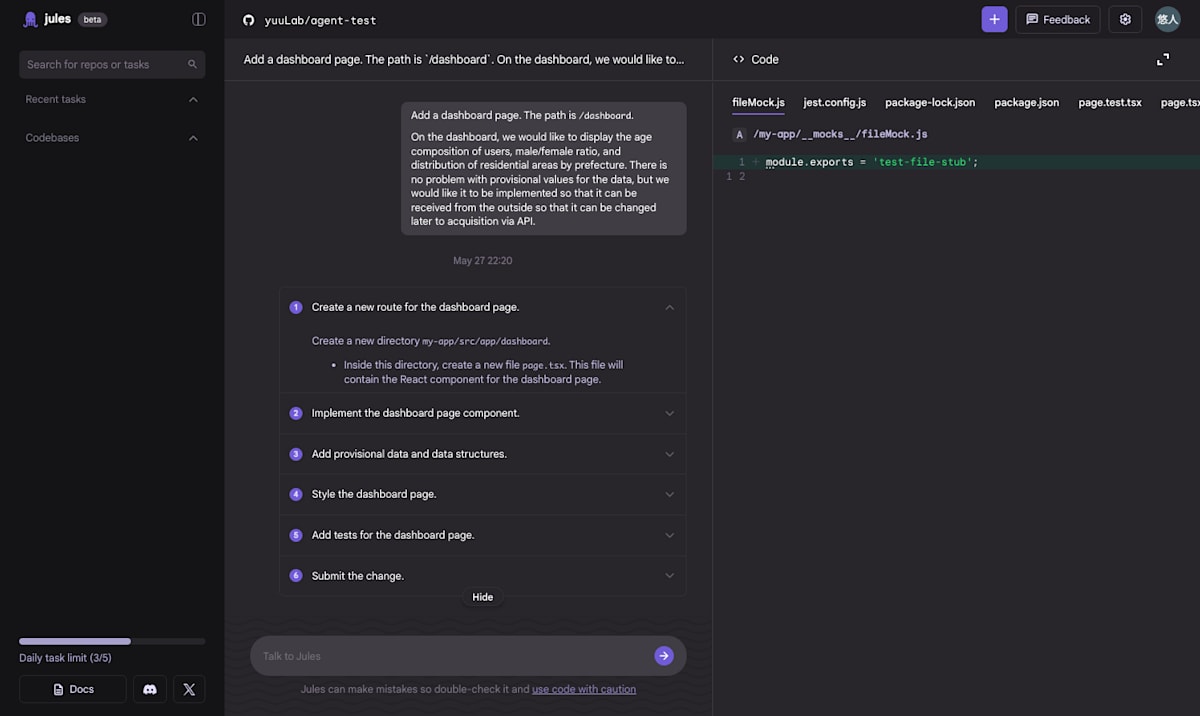Click the May 27 22:20 timestamp
Screen dimensions: 1200x716
tap(483, 260)
